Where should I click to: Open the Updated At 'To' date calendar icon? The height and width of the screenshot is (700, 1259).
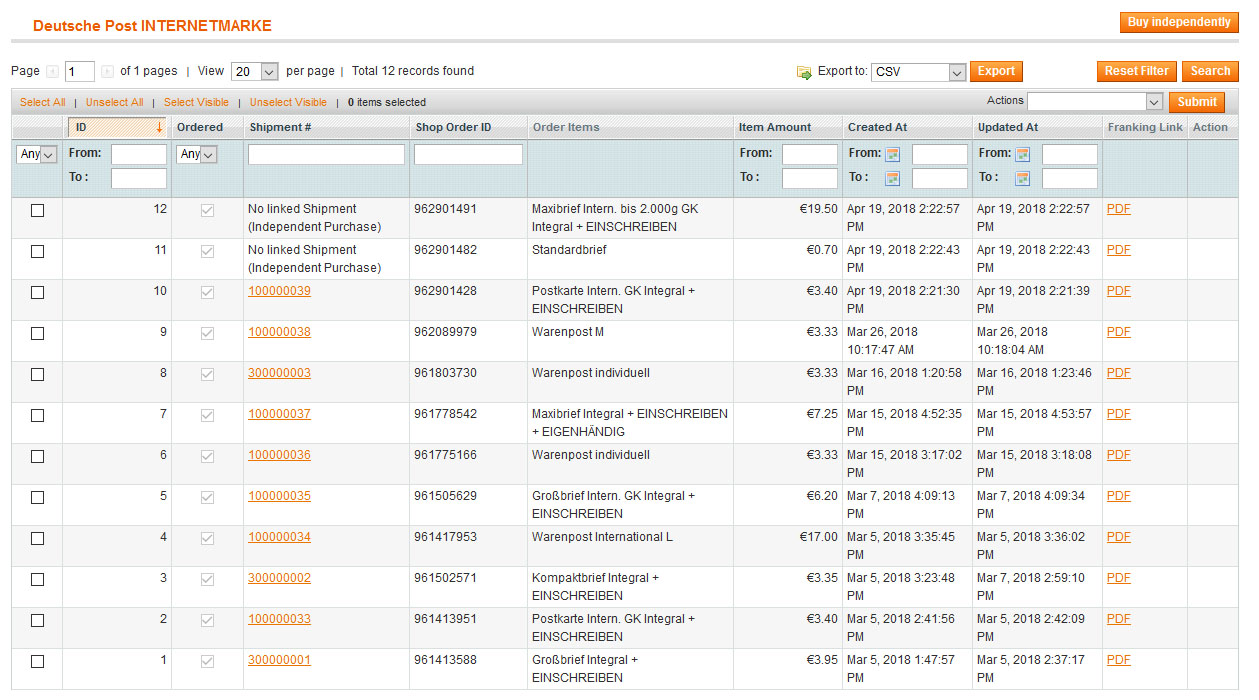[1023, 179]
